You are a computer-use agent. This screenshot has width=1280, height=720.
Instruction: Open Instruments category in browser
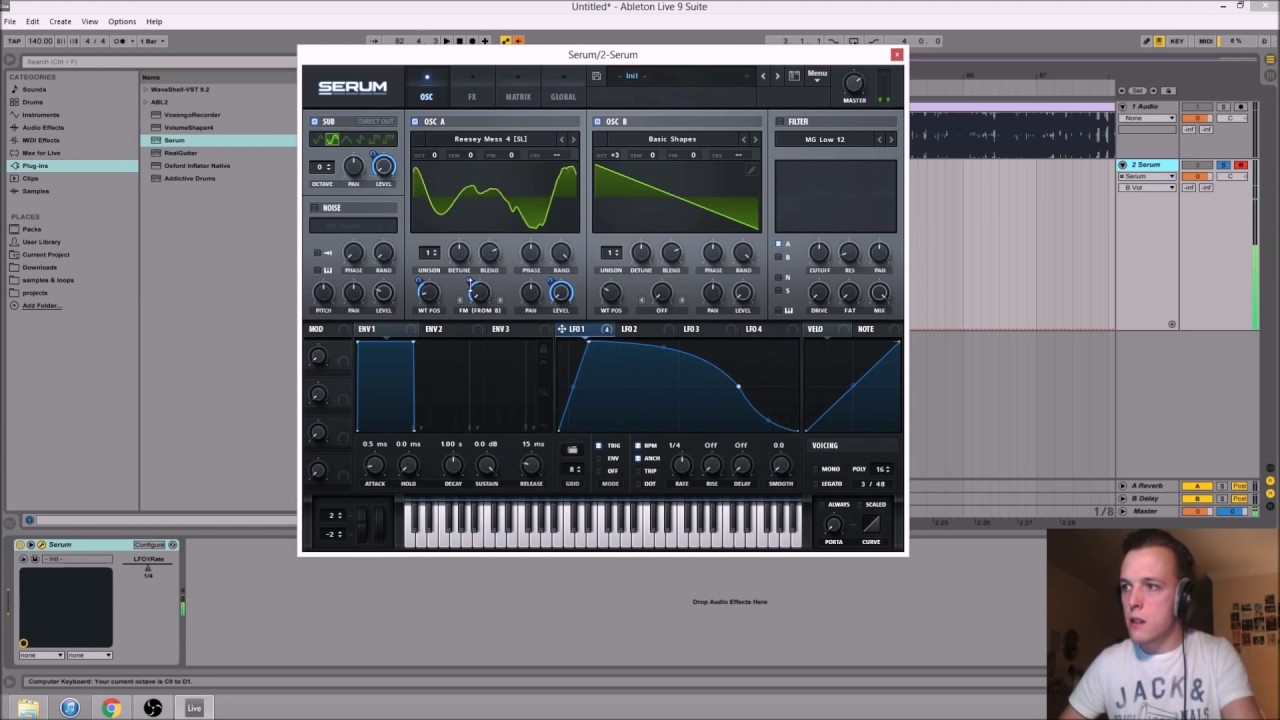(41, 115)
